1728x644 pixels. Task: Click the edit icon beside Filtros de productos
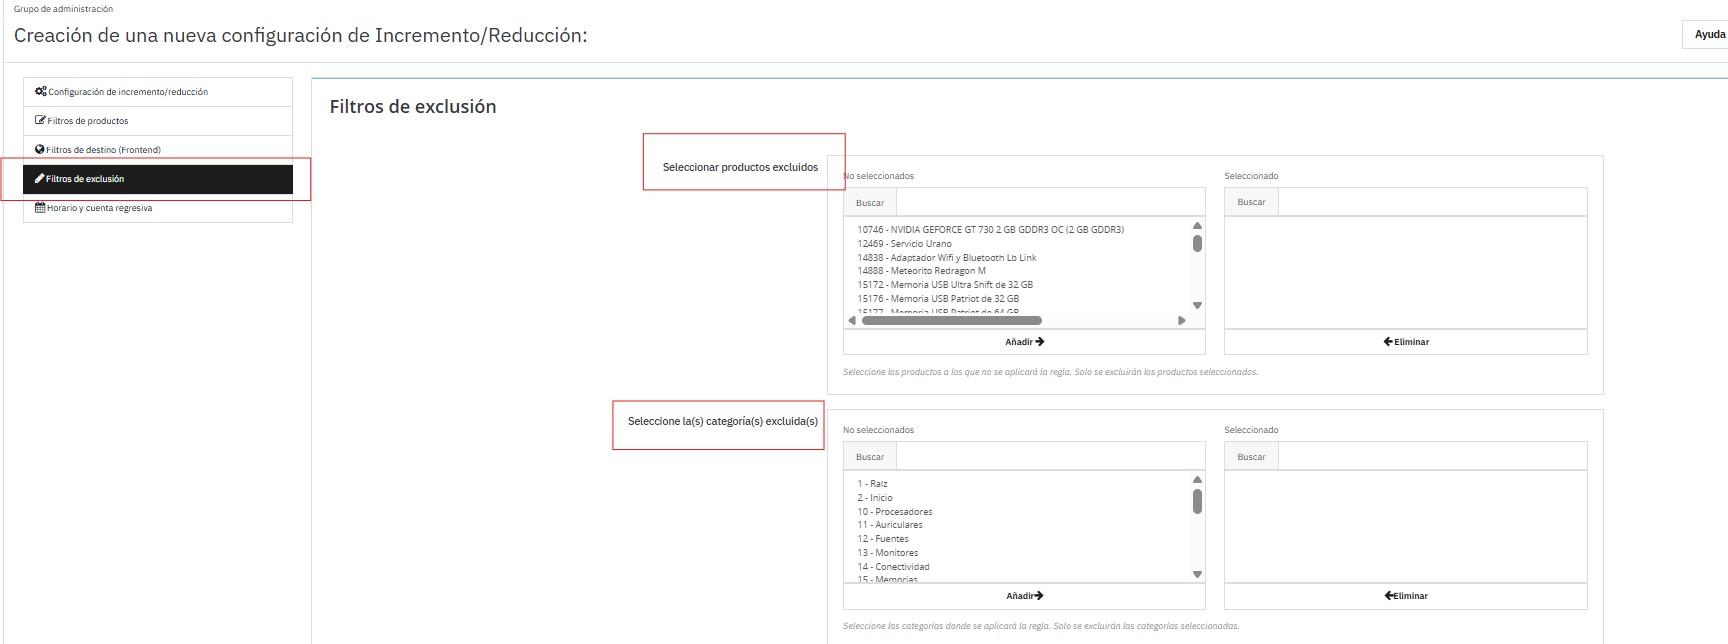40,120
